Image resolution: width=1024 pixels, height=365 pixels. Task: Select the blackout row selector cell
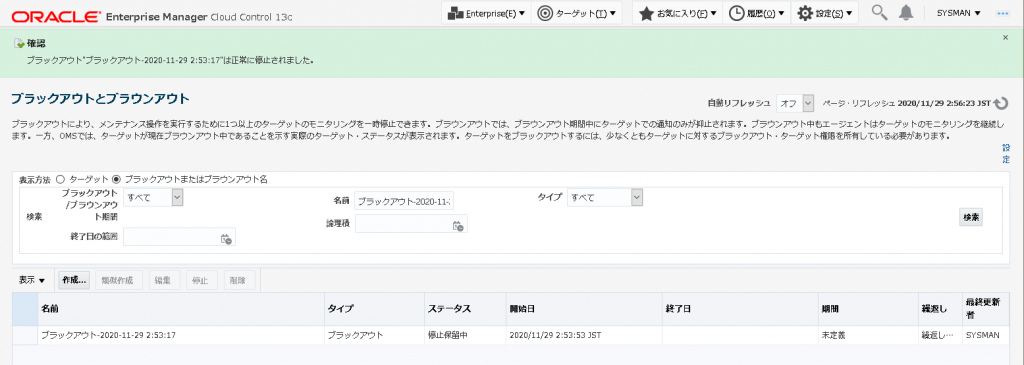[25, 335]
